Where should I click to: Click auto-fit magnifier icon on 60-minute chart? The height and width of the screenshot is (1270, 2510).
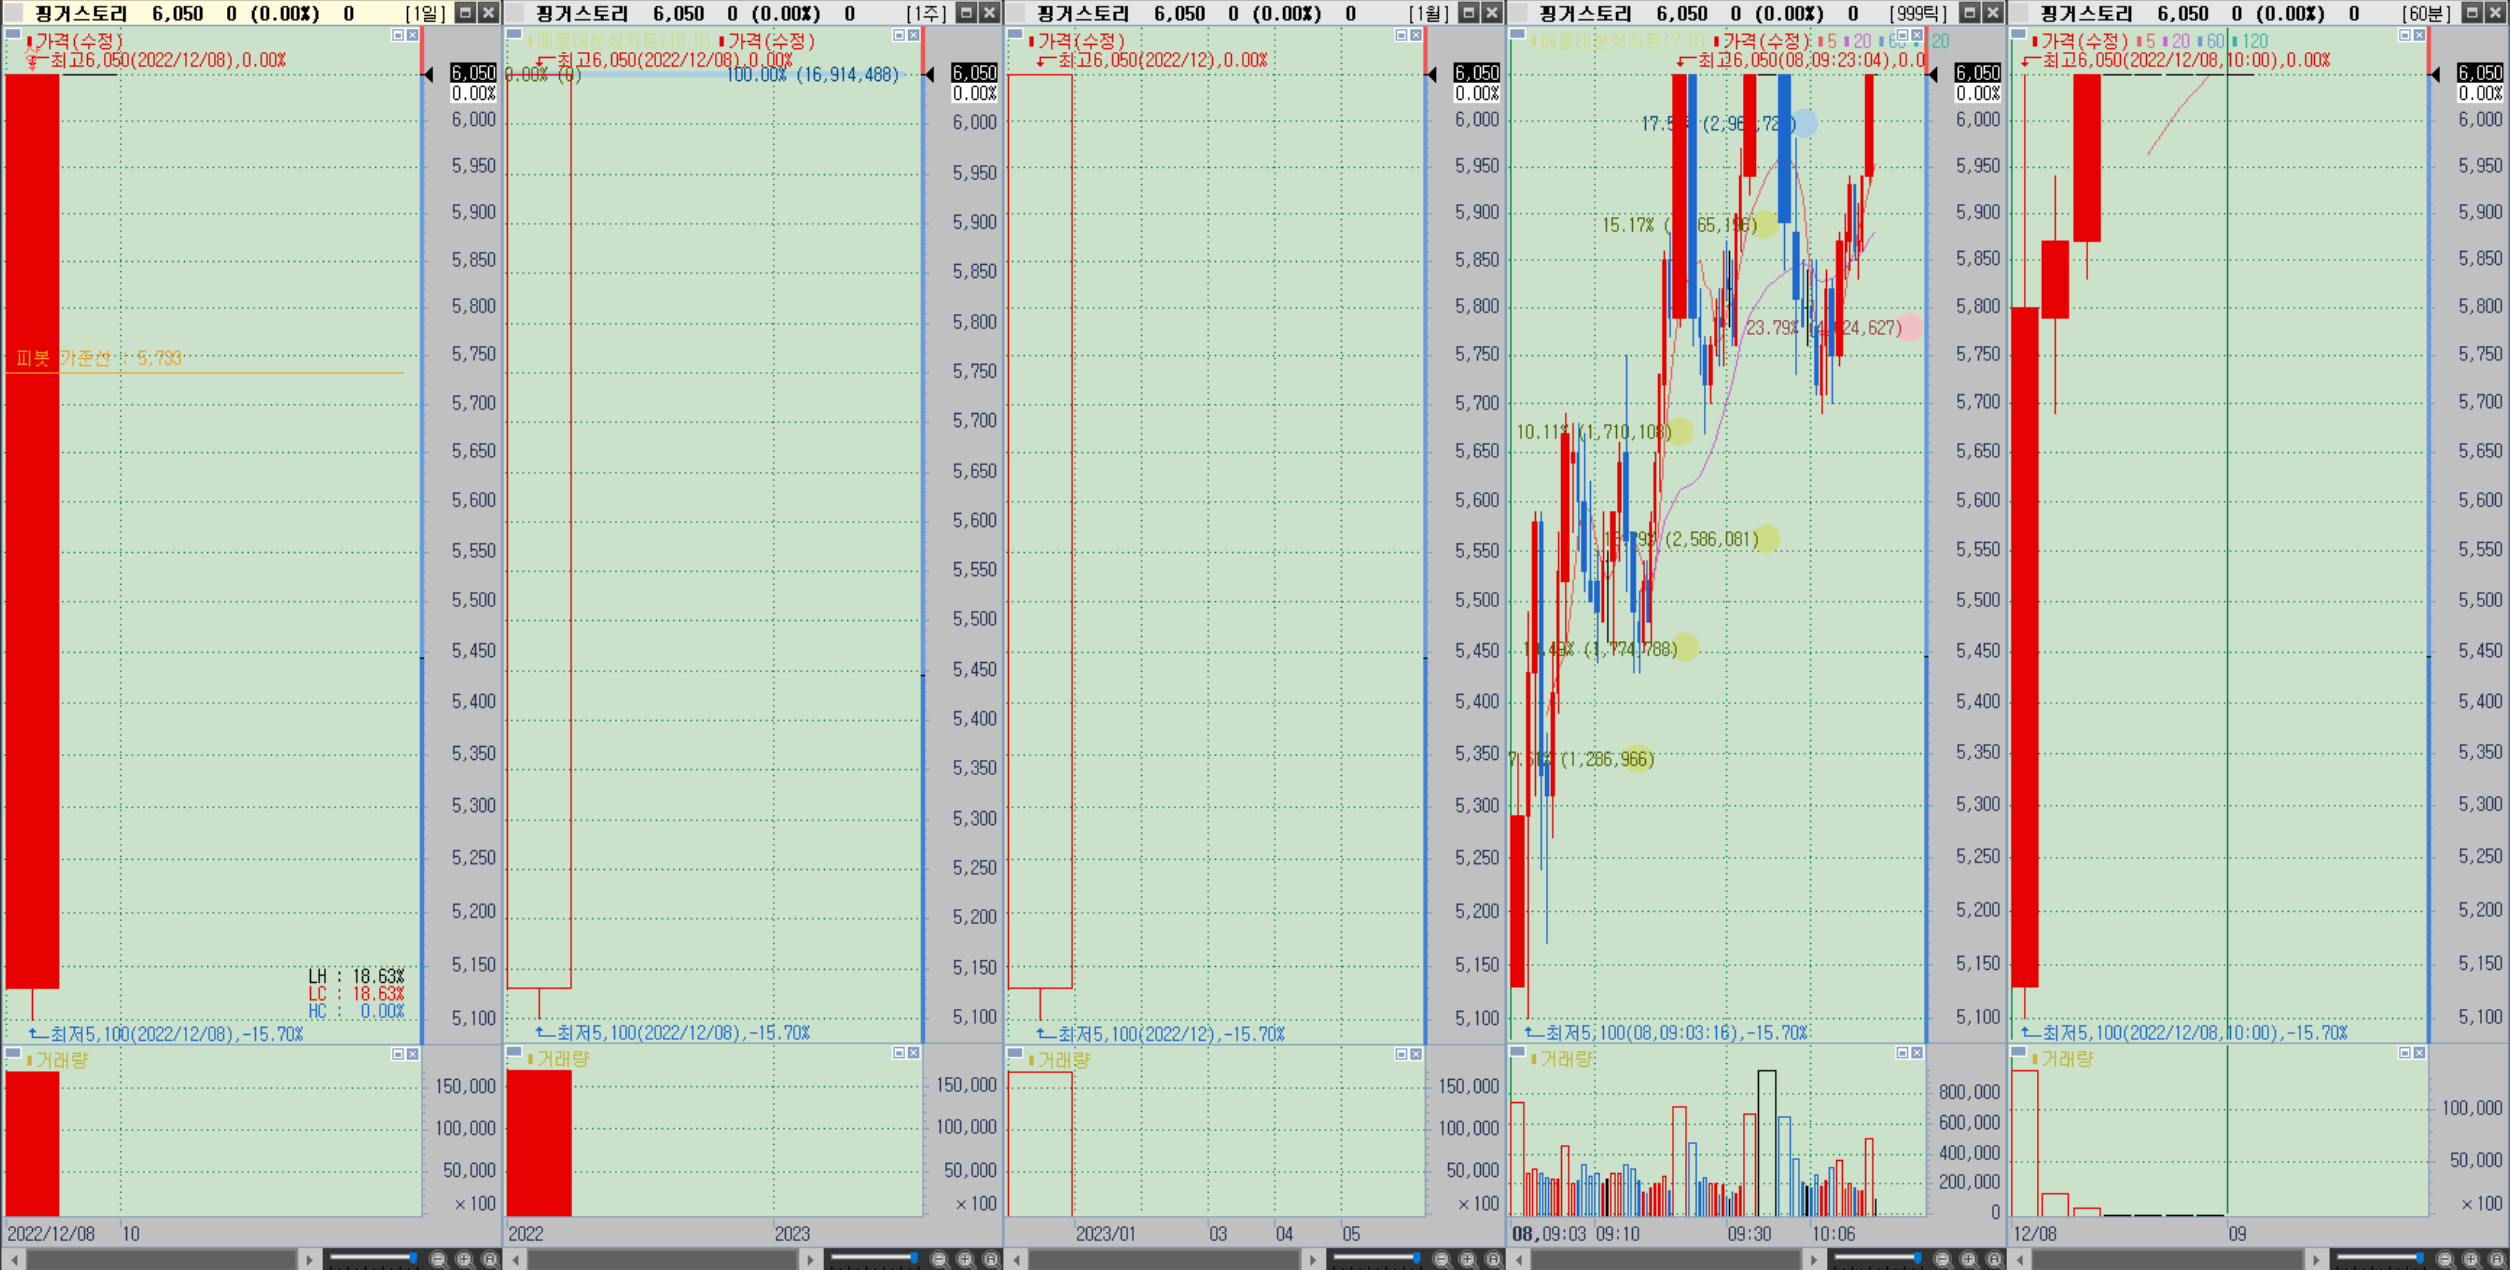[2496, 1259]
